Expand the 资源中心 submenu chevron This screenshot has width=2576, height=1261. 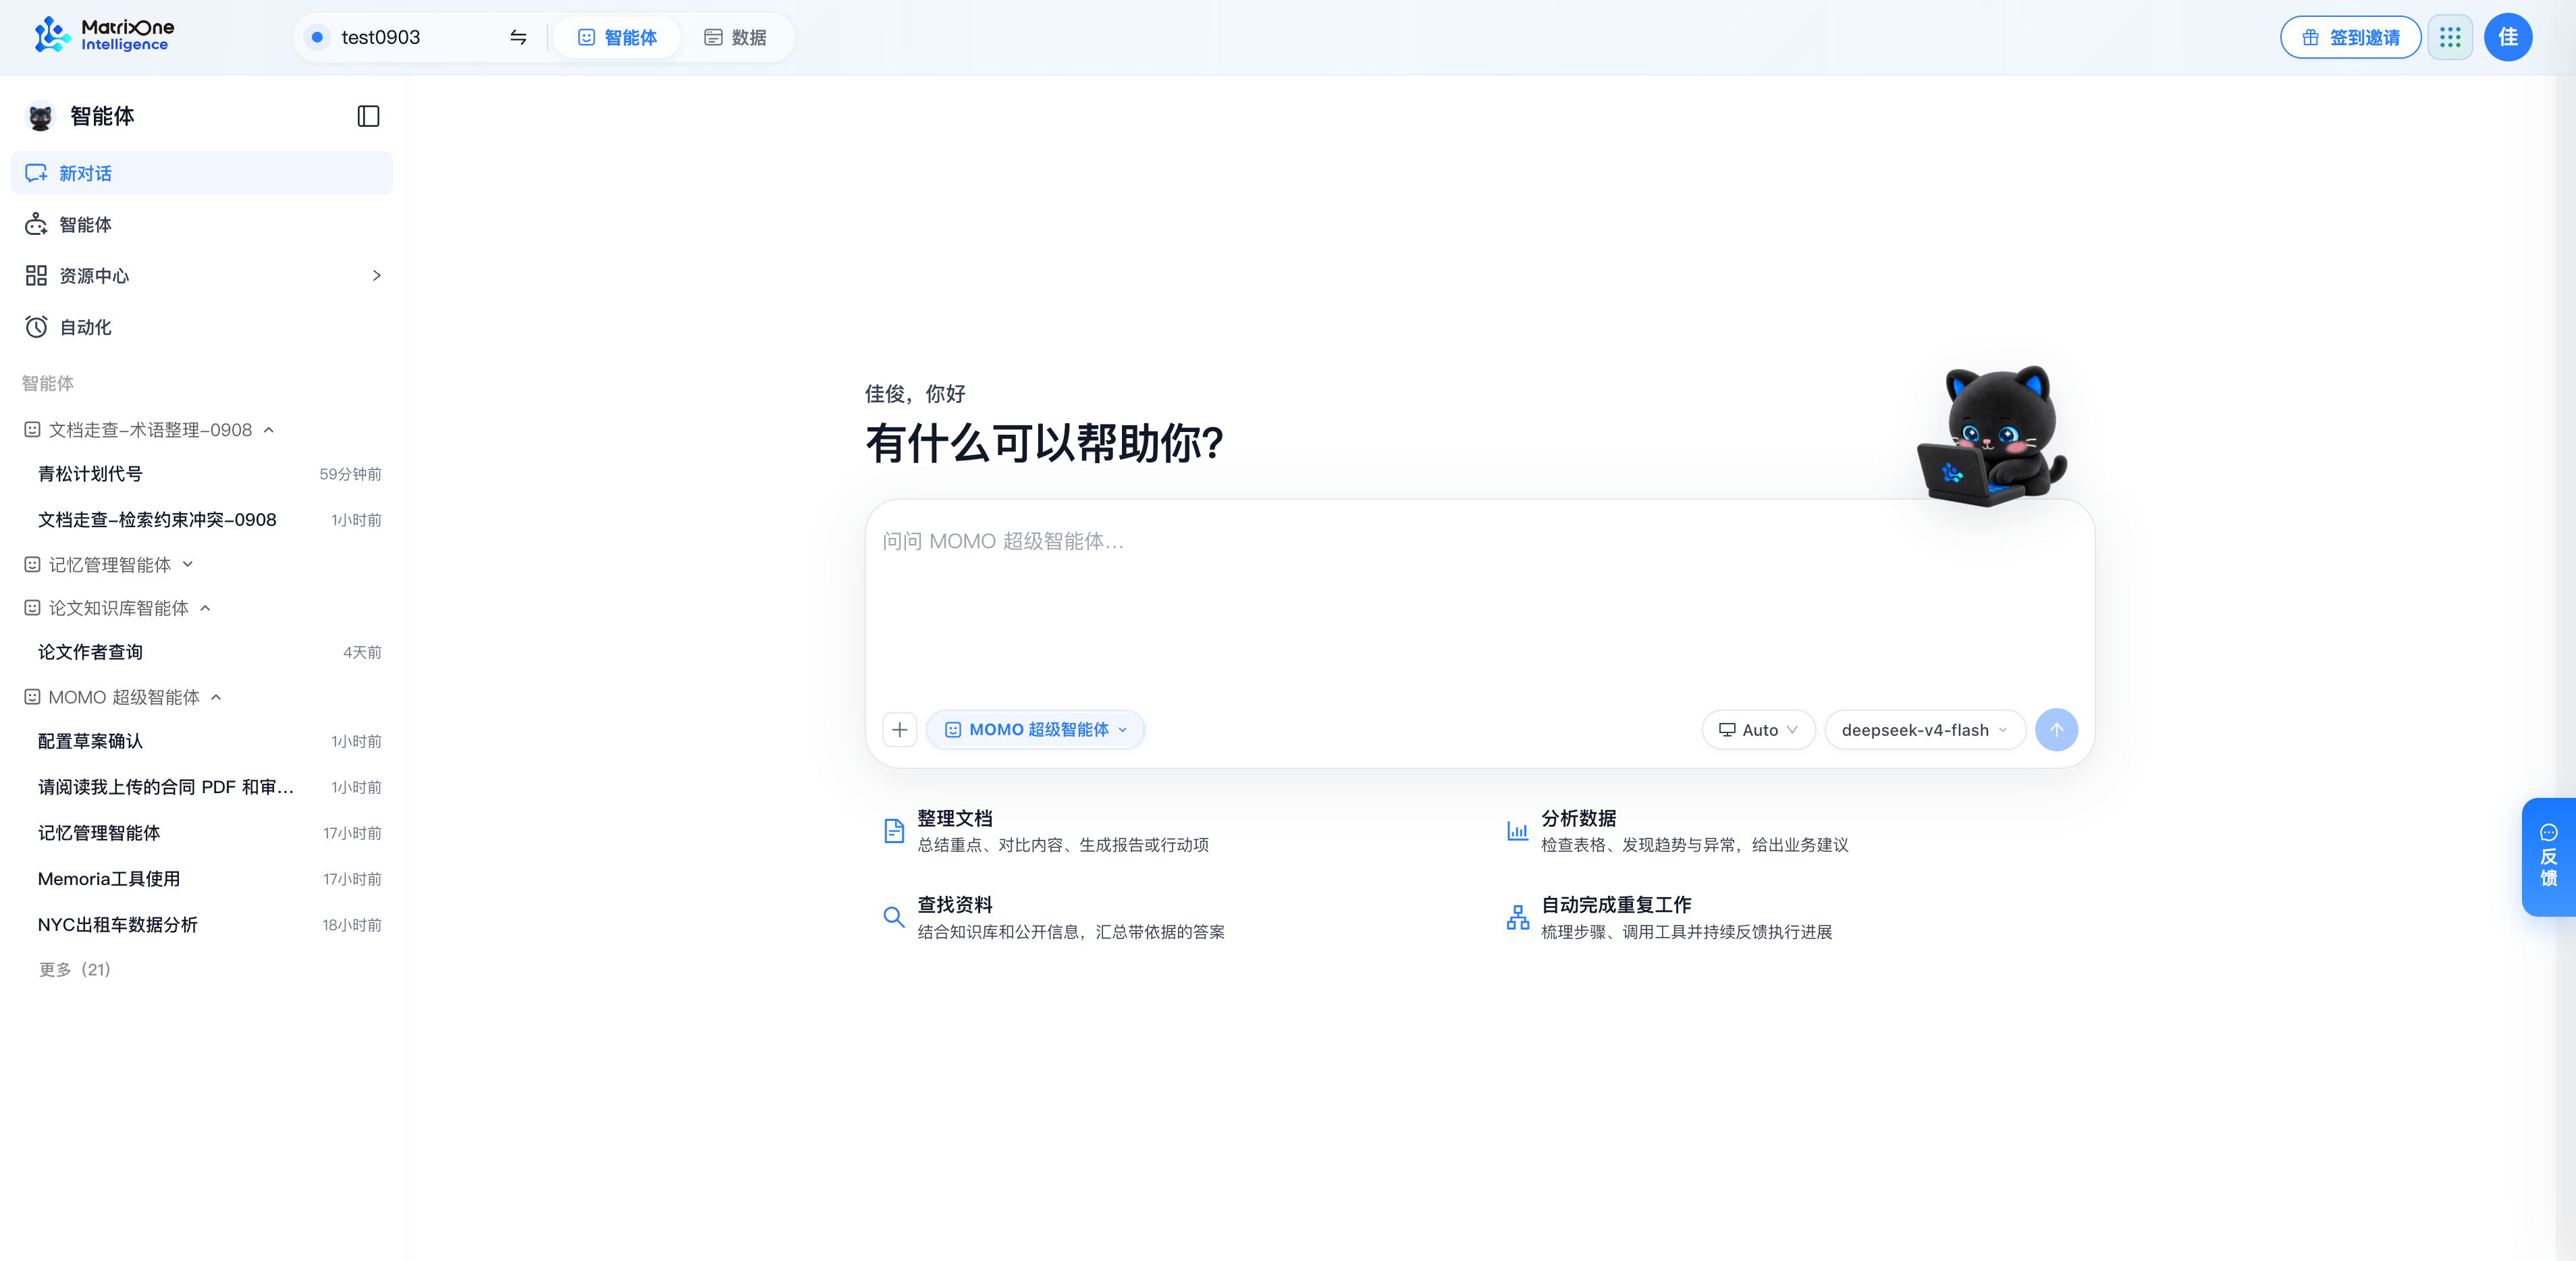[x=376, y=275]
